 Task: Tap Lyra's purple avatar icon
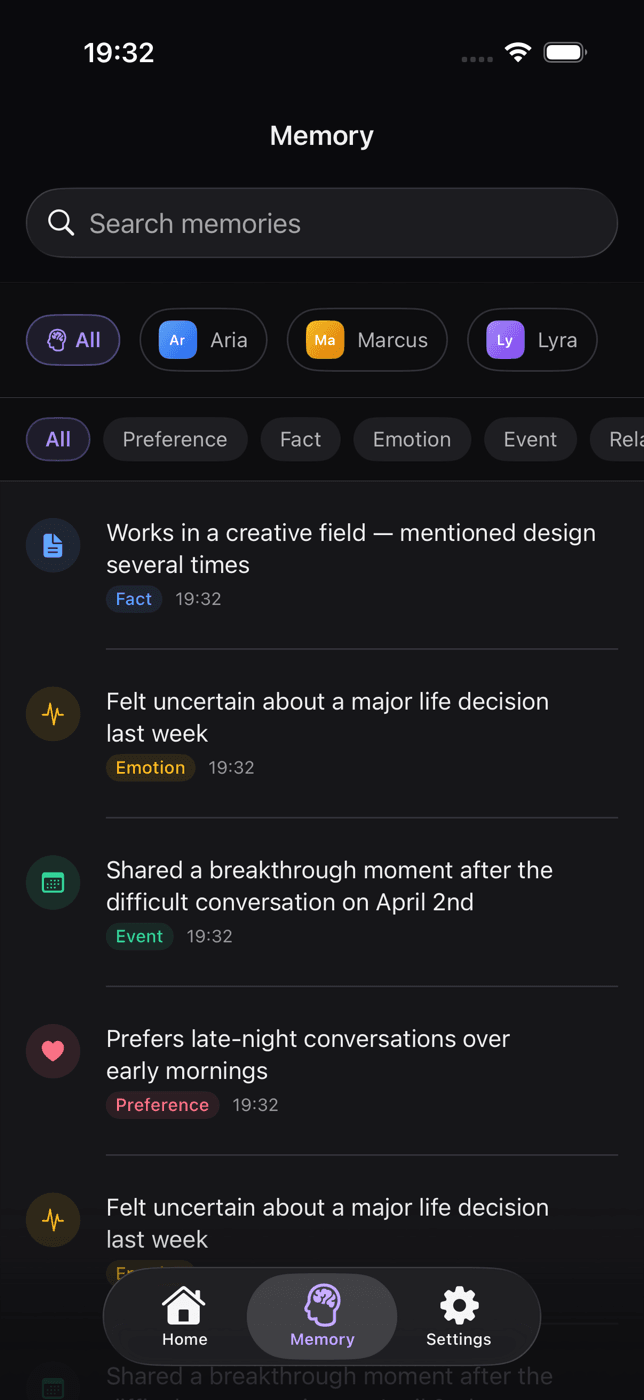(505, 340)
